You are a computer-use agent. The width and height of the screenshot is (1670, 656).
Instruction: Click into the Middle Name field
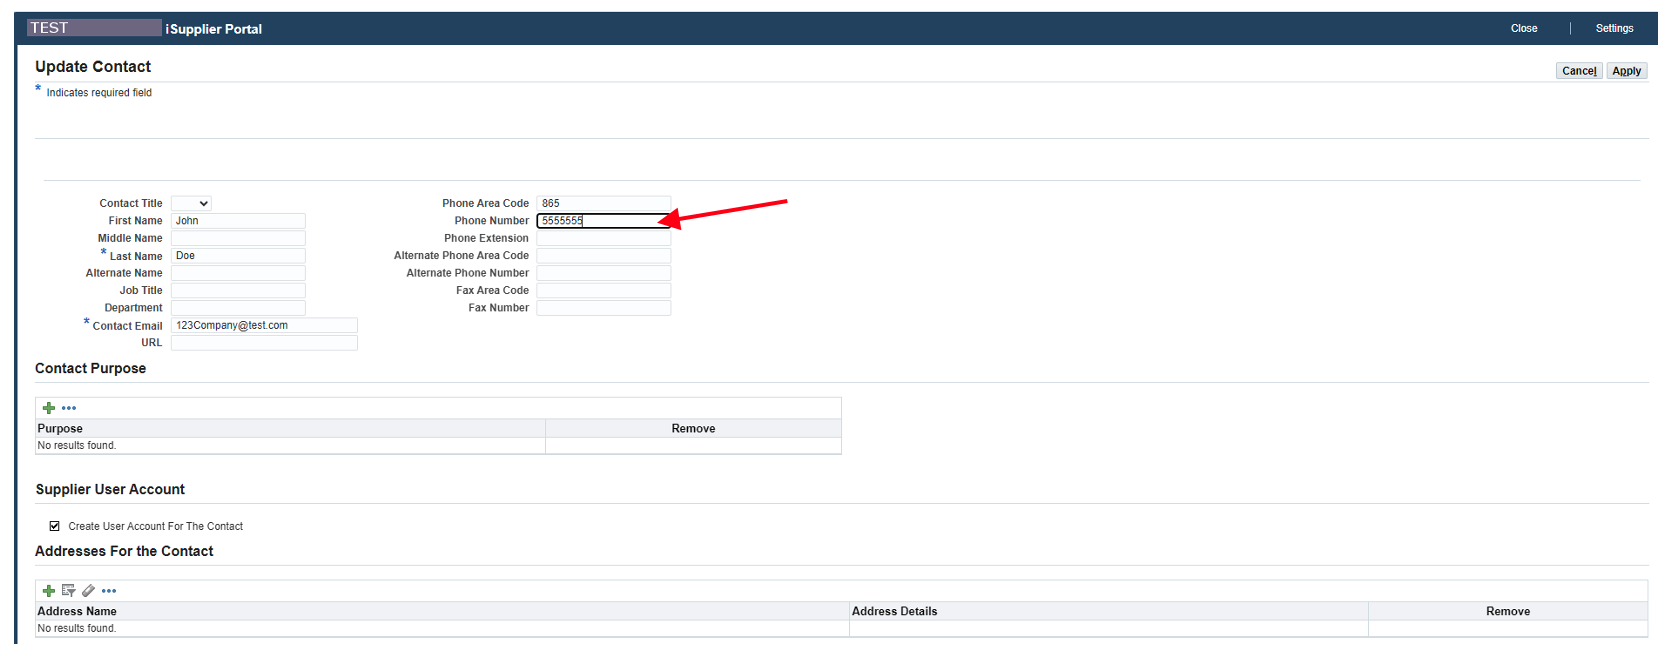238,238
